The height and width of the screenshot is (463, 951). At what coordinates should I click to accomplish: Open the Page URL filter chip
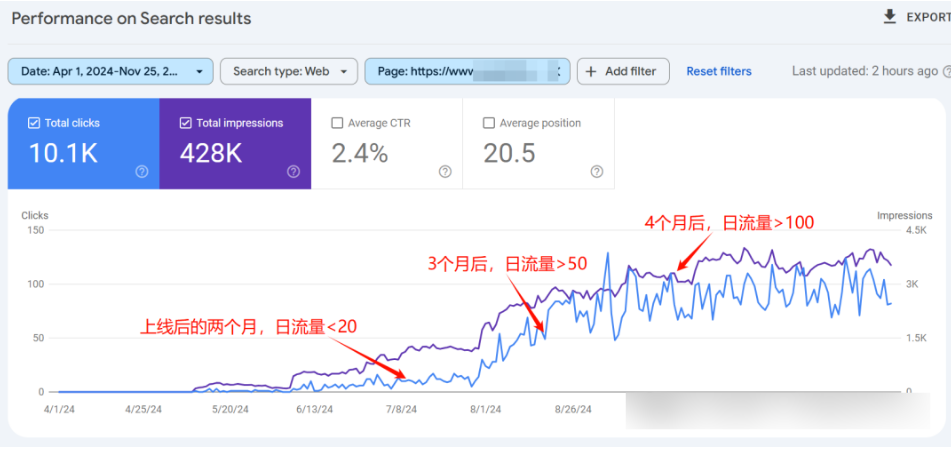[x=467, y=72]
